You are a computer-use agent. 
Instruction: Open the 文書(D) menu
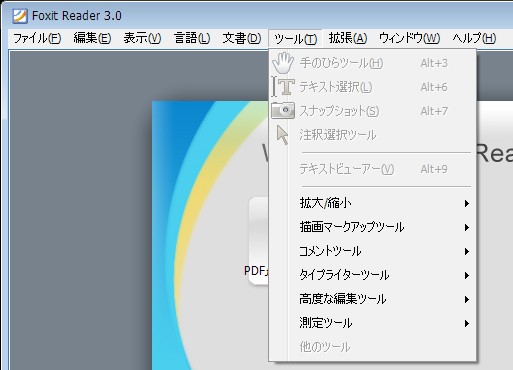click(242, 38)
